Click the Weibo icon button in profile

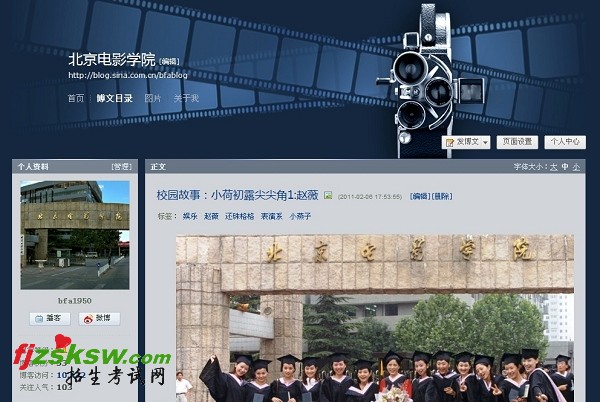coord(100,318)
